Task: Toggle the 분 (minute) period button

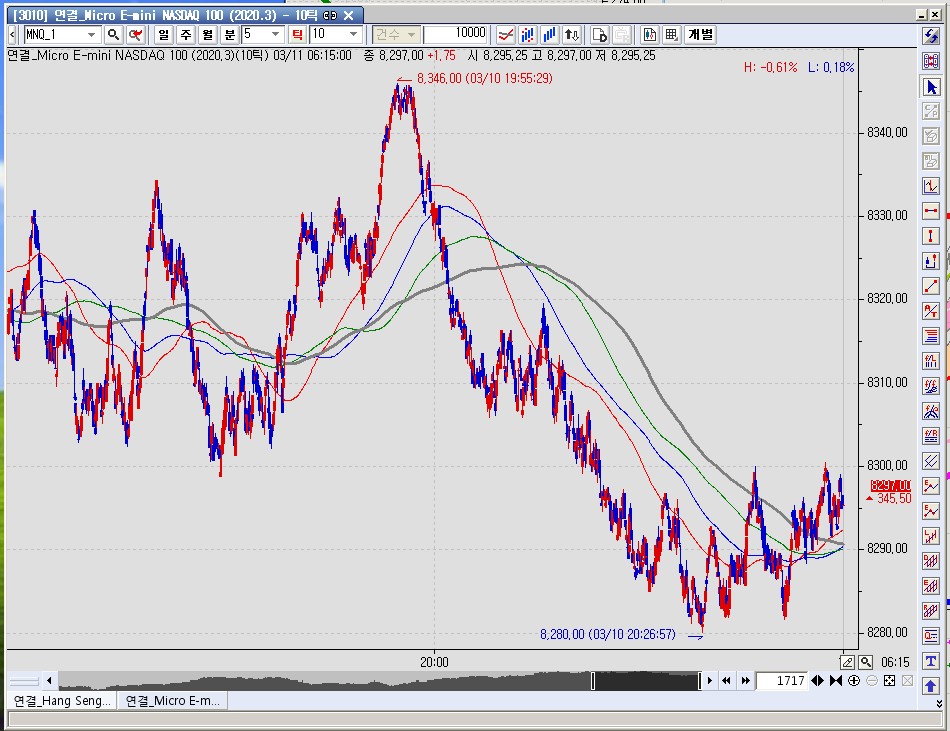Action: click(x=228, y=34)
